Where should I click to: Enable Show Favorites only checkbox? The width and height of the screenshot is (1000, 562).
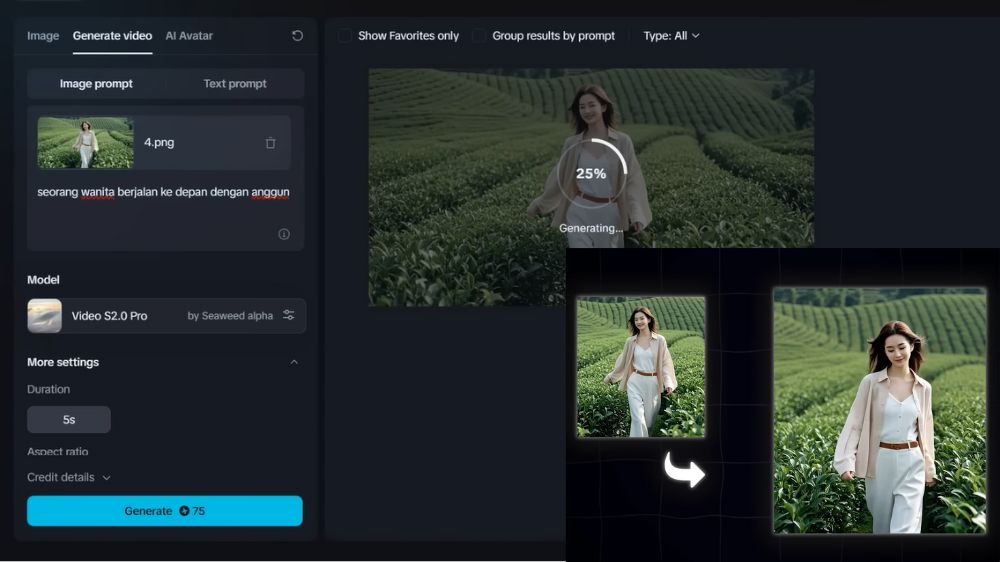point(345,36)
